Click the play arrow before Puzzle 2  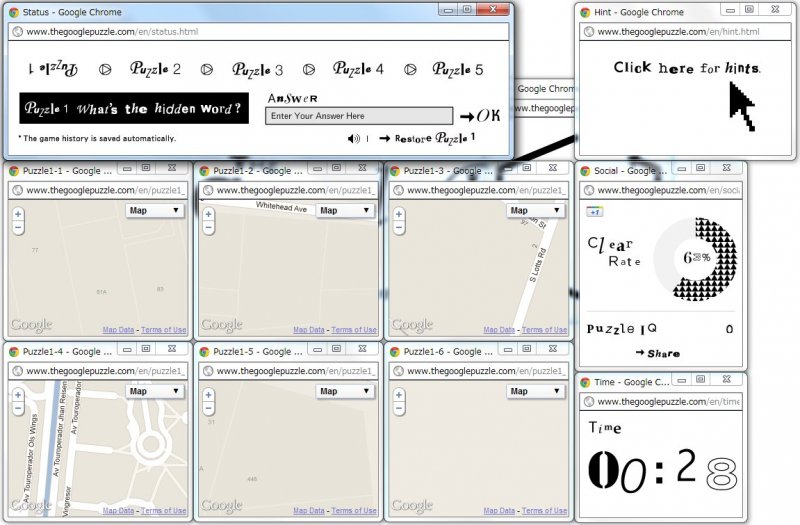[x=105, y=69]
